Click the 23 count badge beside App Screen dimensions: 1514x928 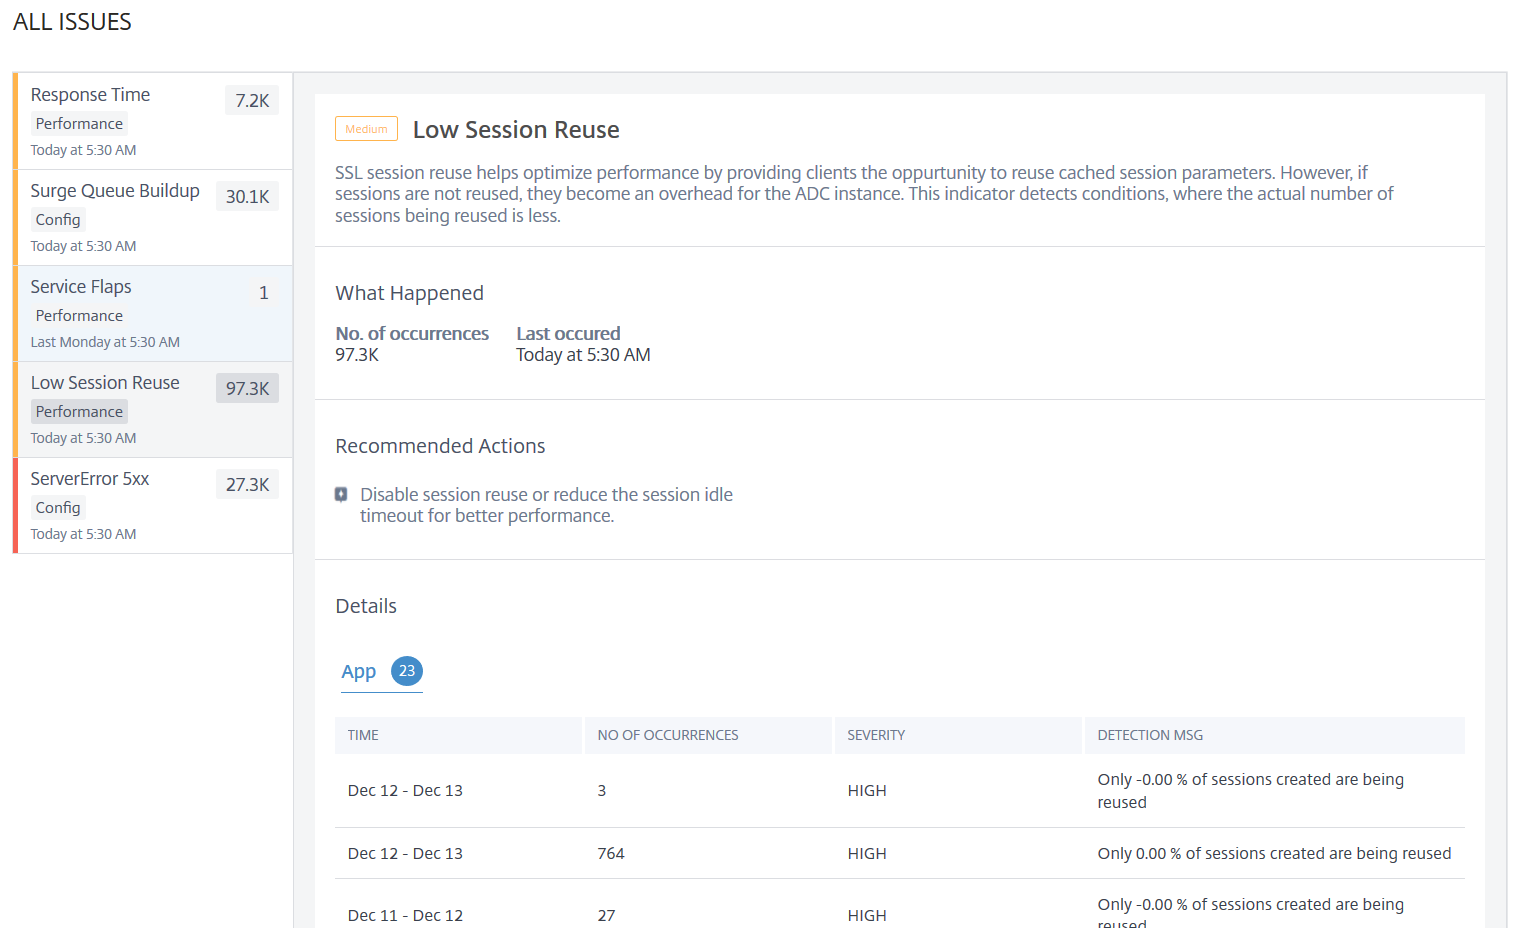(x=407, y=671)
